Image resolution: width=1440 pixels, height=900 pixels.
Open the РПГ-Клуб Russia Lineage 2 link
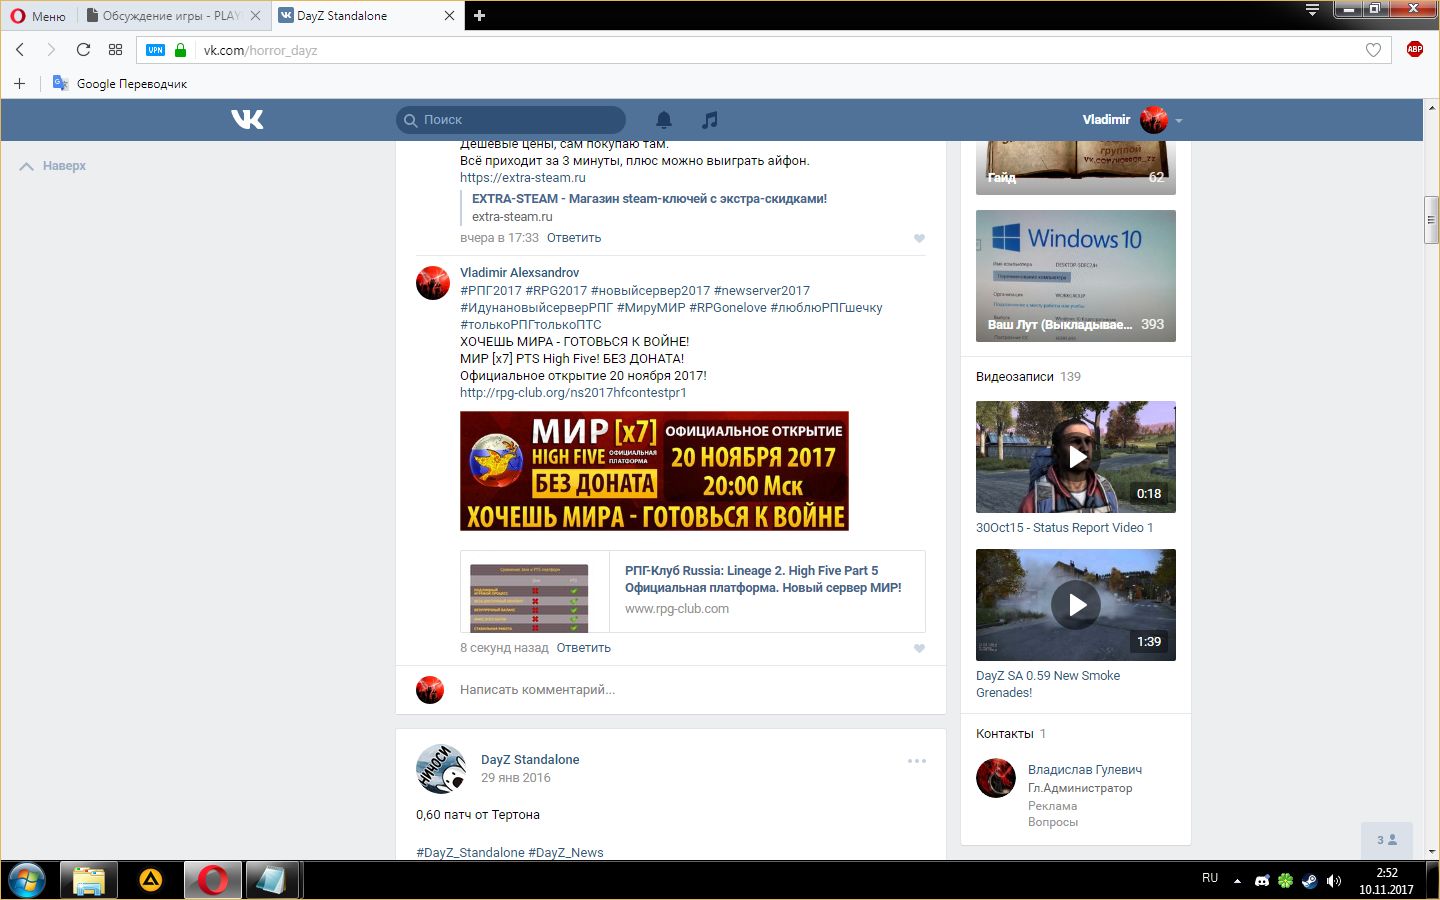(x=763, y=579)
